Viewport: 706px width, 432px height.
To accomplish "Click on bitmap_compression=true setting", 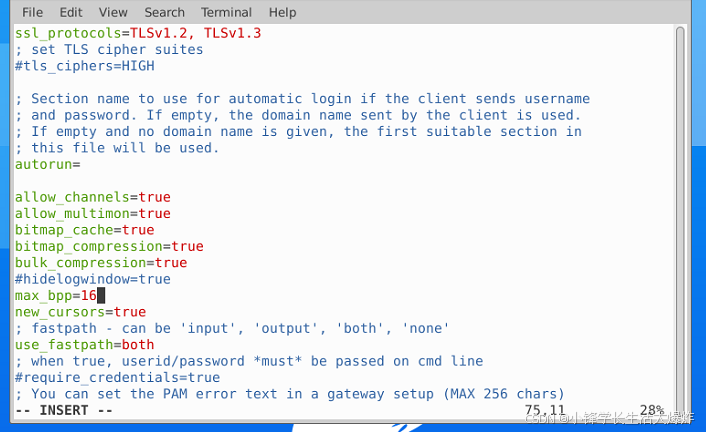I will (108, 246).
